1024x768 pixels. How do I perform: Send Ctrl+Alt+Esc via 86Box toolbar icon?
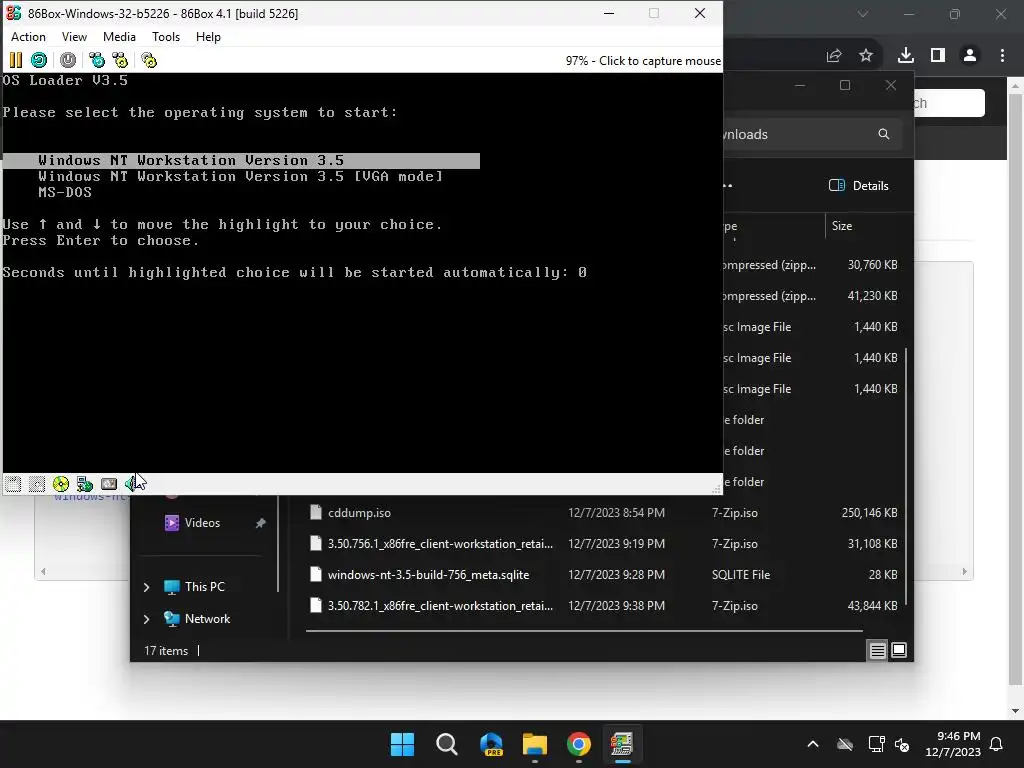(121, 60)
